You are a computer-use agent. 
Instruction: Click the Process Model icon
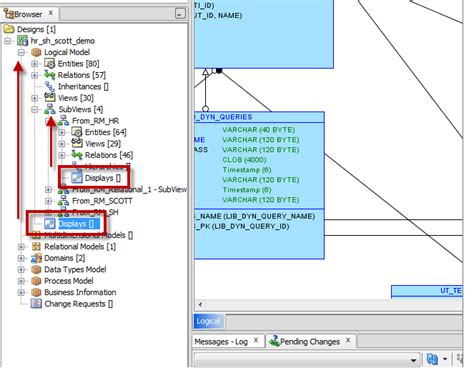pyautogui.click(x=36, y=281)
